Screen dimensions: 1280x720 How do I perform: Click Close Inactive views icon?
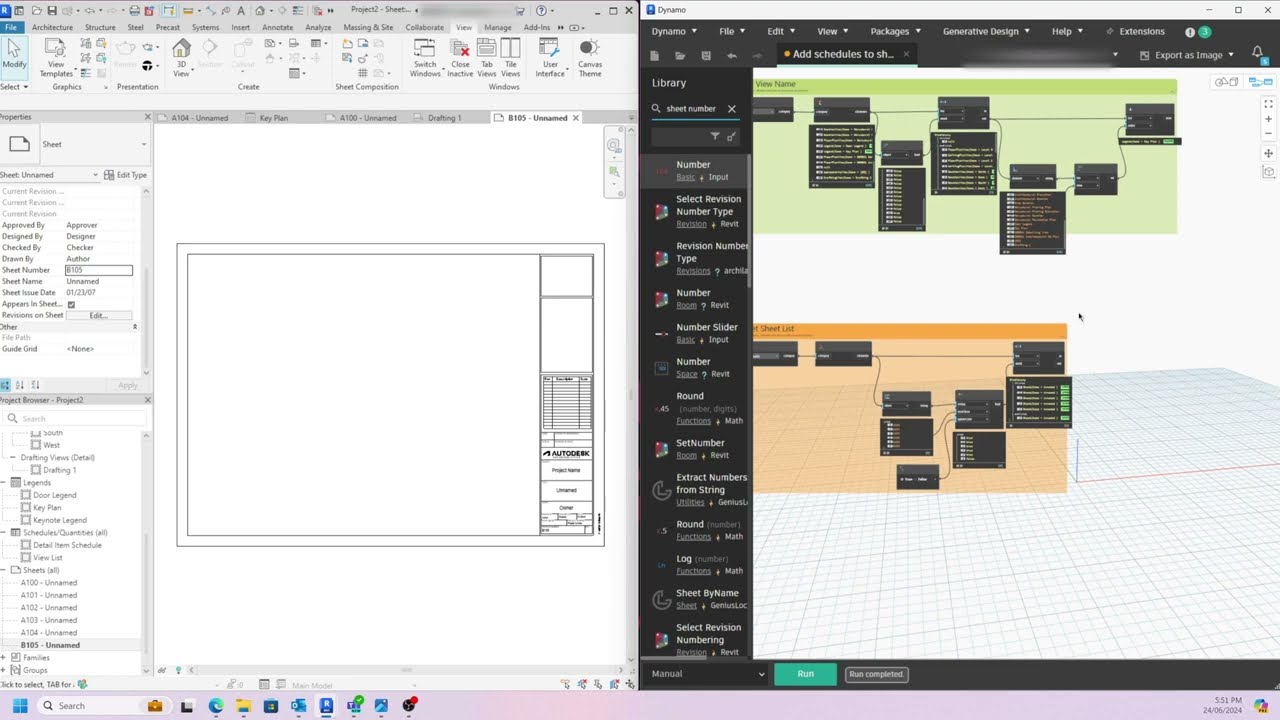coord(460,58)
